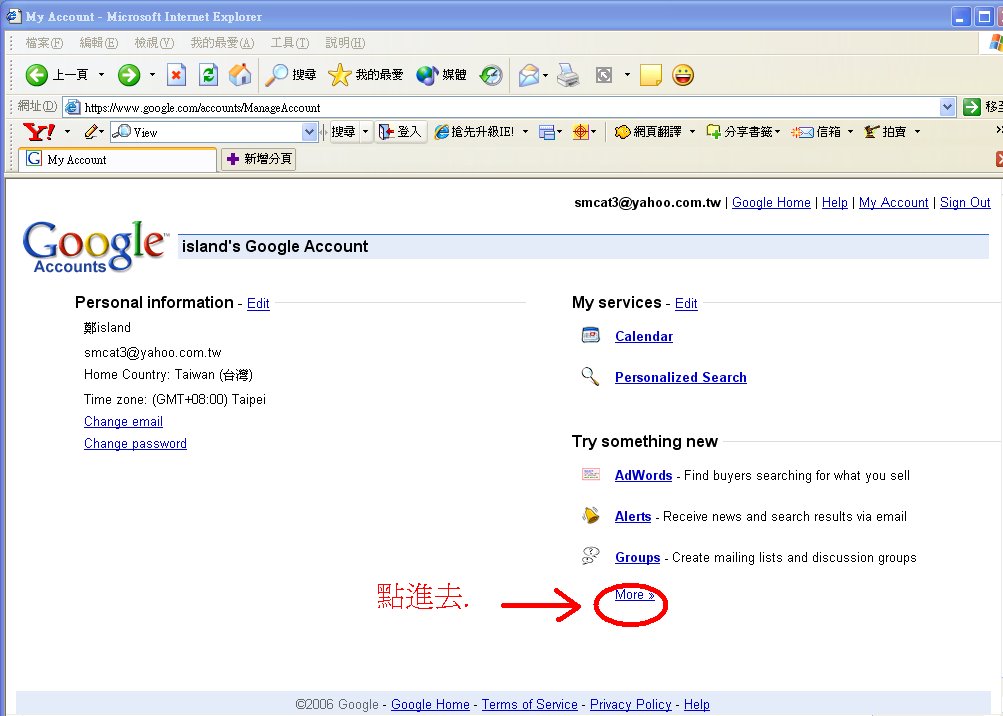1003x716 pixels.
Task: Select the My Account browser tab
Action: tap(118, 160)
